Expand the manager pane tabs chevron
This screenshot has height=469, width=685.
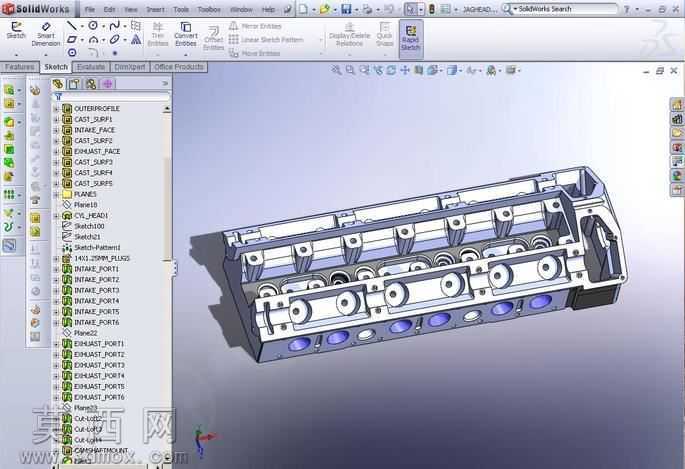[x=165, y=83]
